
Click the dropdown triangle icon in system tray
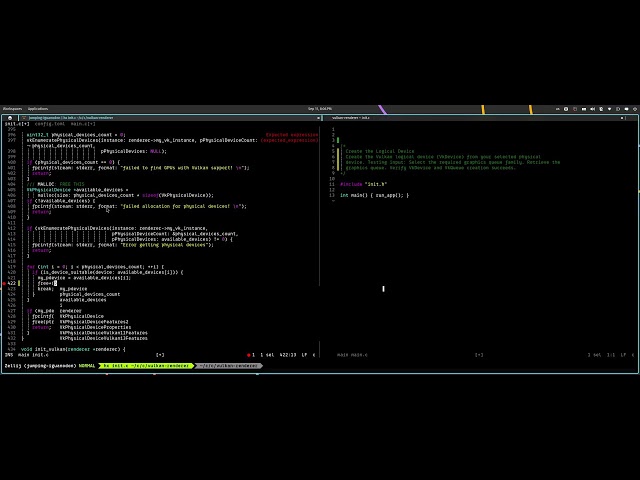pyautogui.click(x=609, y=109)
